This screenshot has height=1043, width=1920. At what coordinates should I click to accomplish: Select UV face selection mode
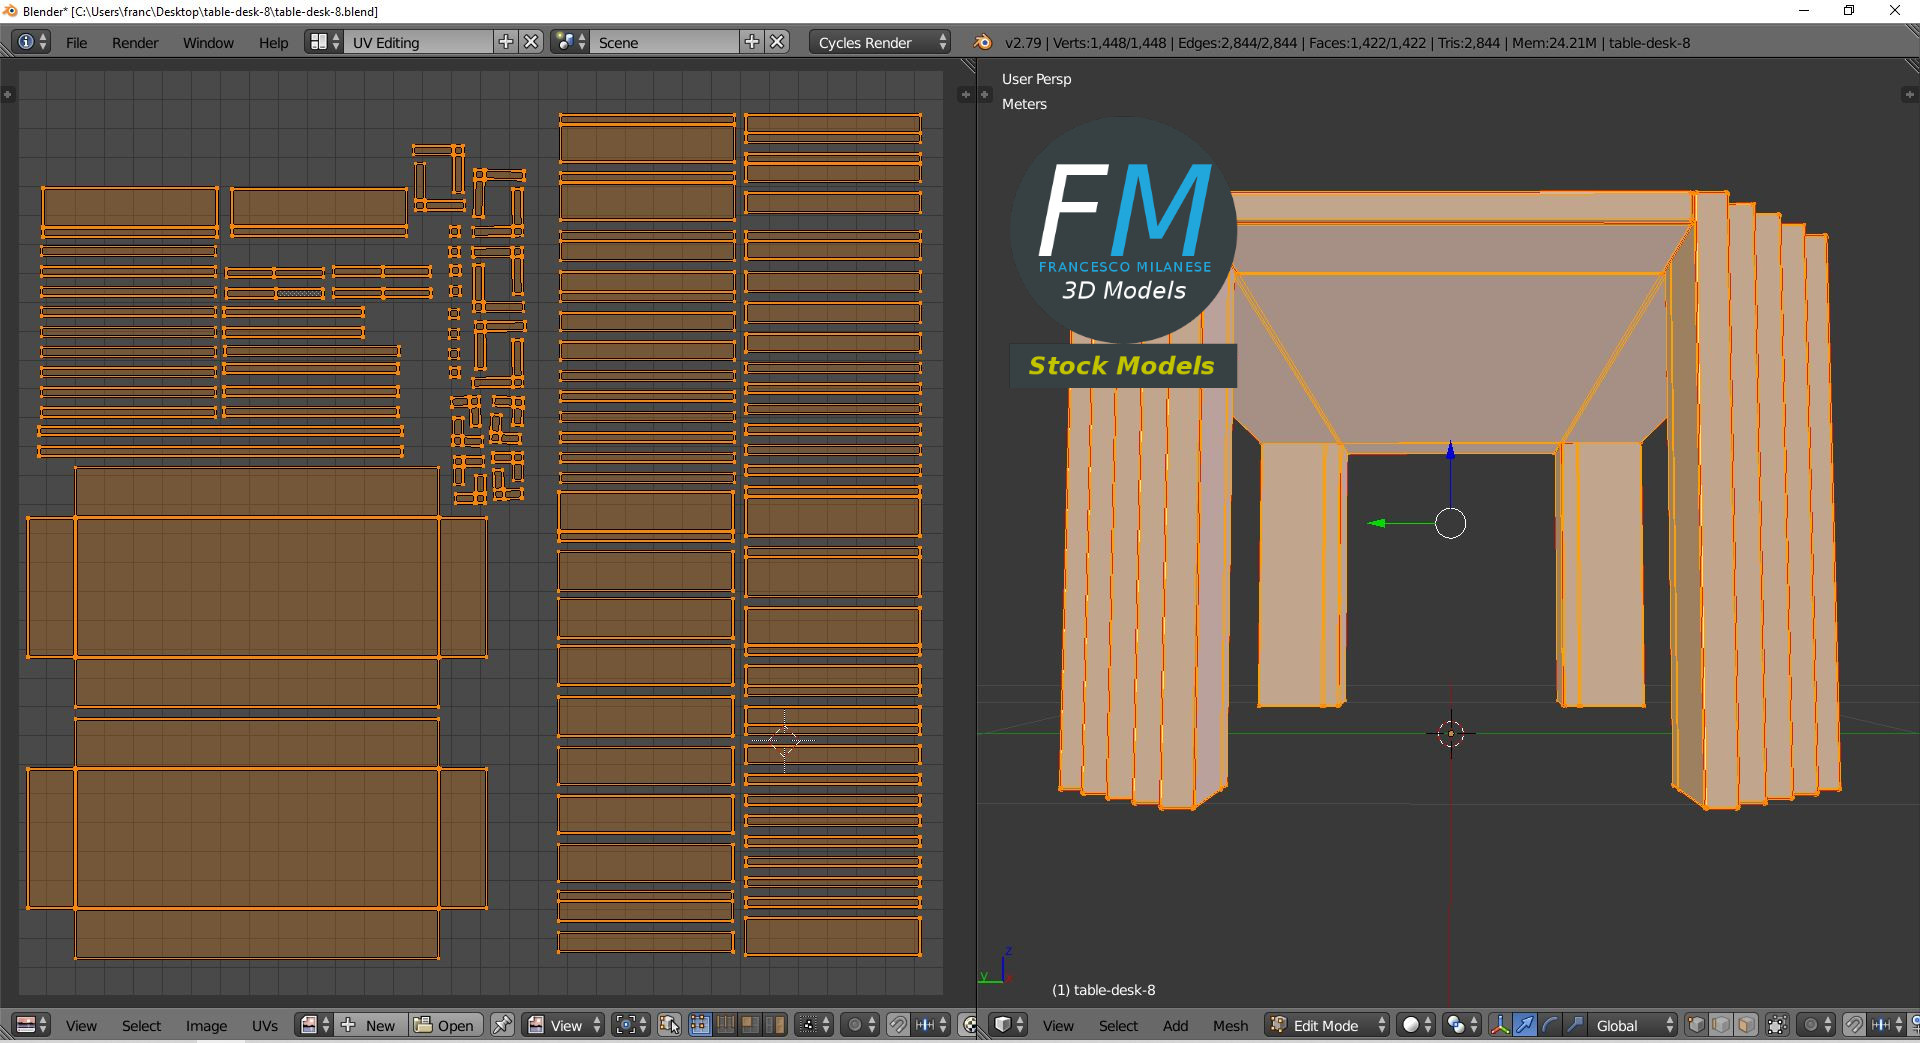[750, 1025]
